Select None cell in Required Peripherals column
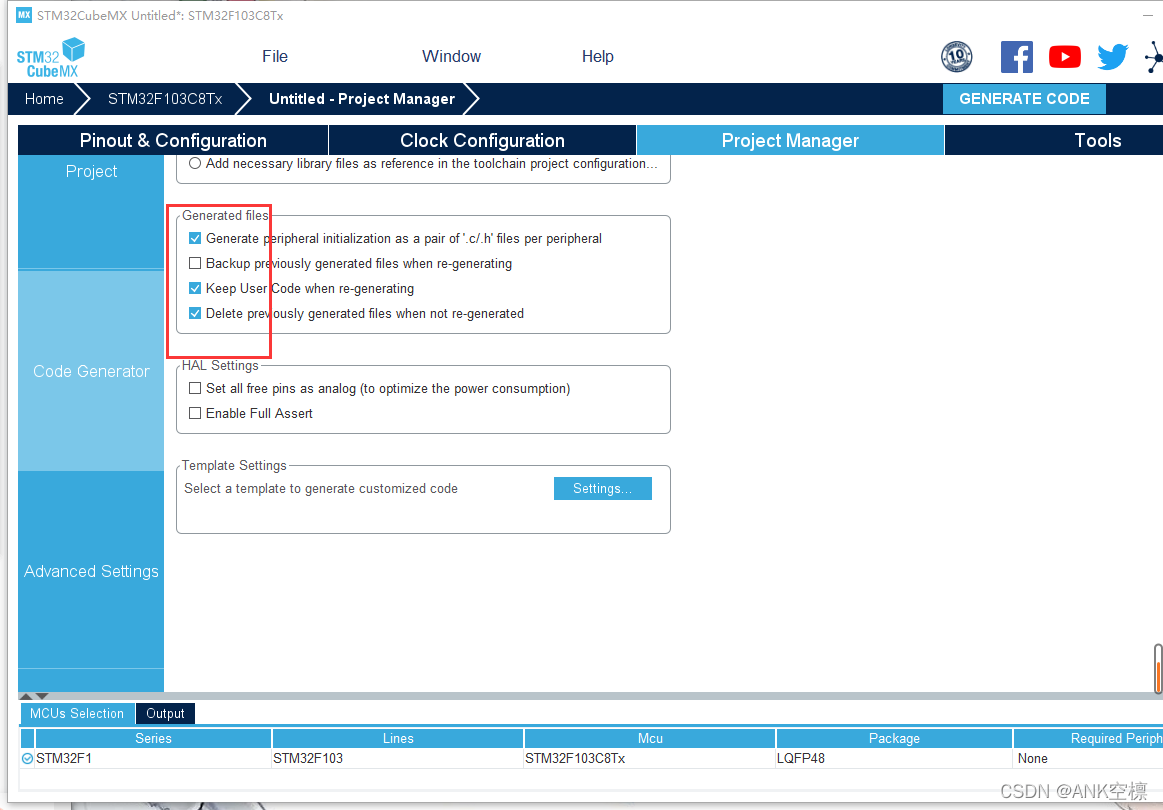Image resolution: width=1163 pixels, height=810 pixels. [x=1088, y=759]
